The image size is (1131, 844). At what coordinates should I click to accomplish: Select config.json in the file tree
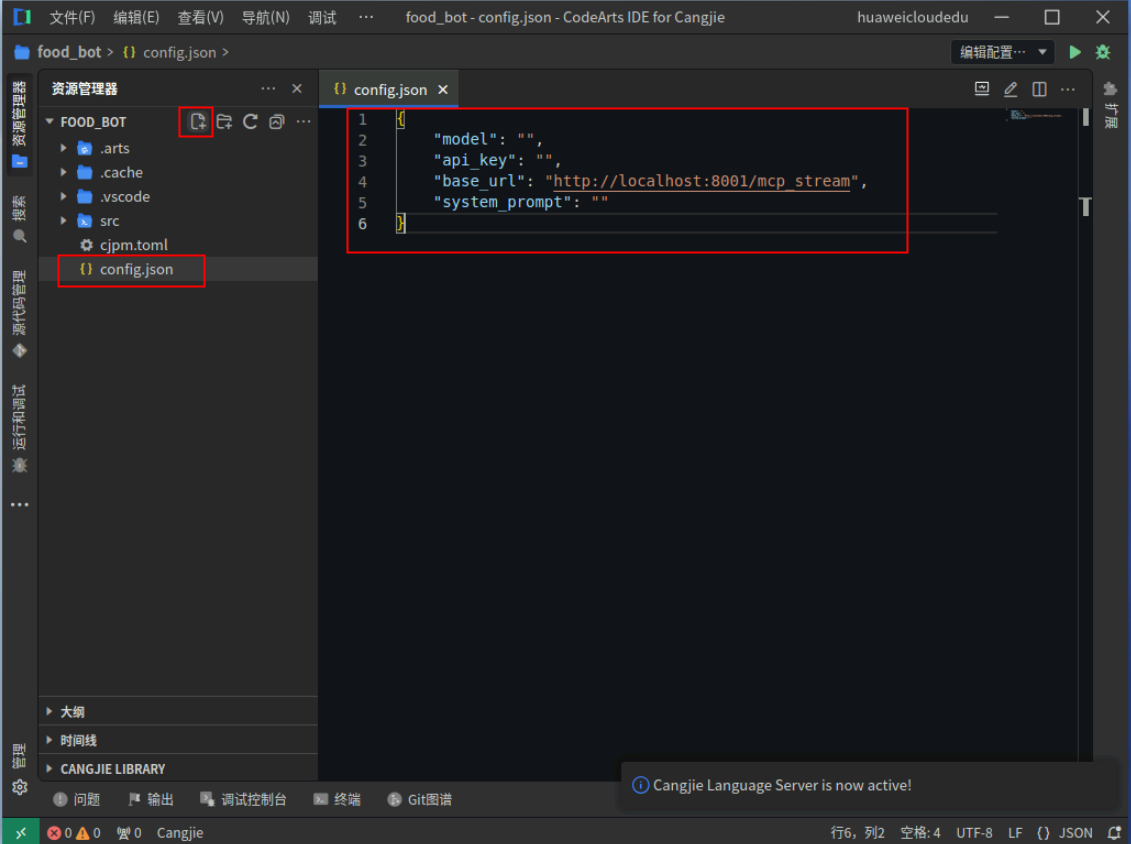[x=136, y=269]
